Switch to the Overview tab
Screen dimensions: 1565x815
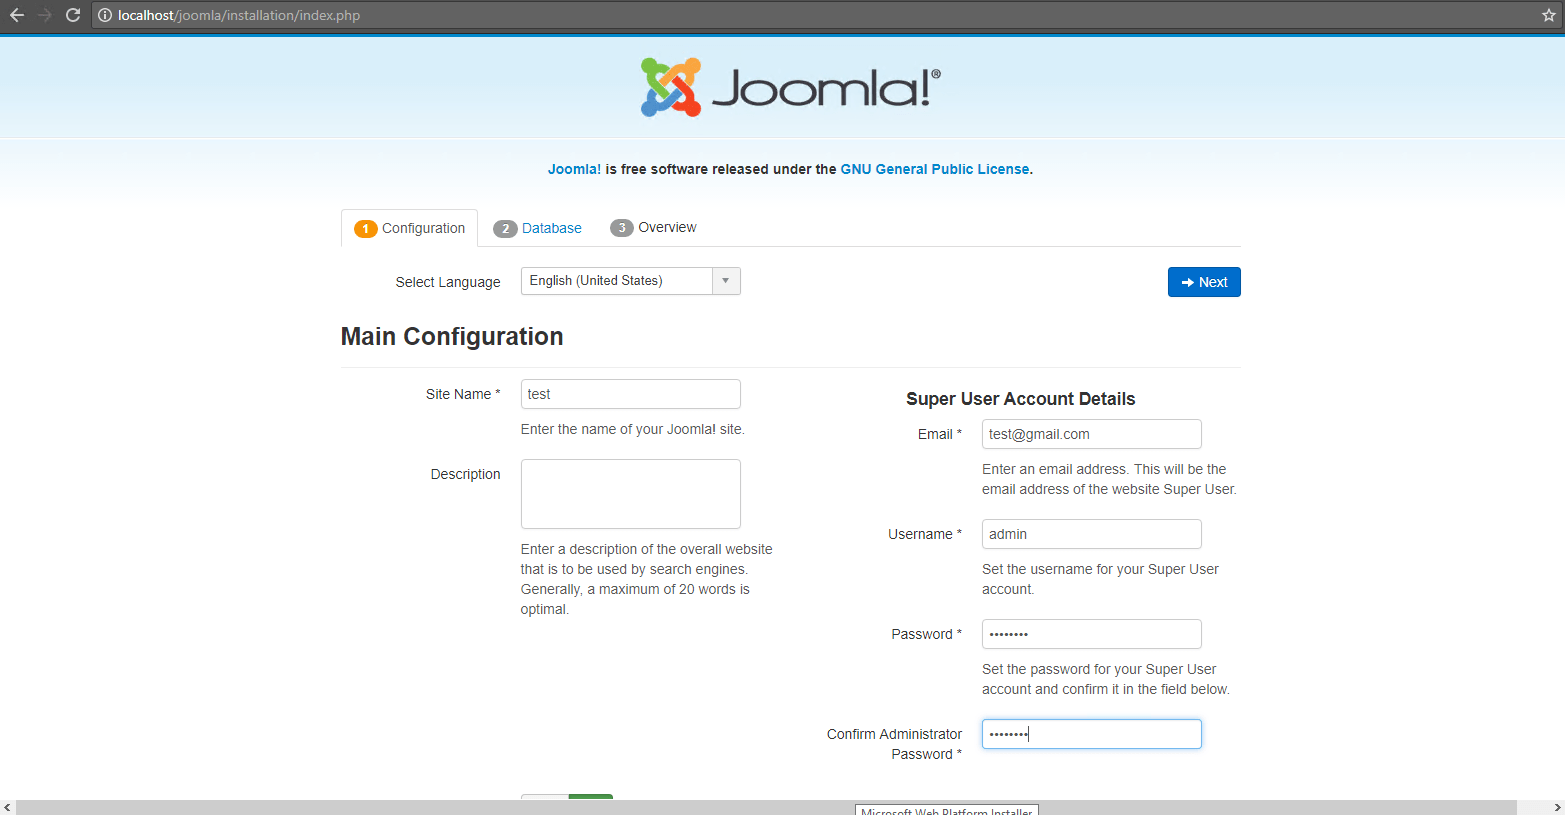click(x=654, y=228)
